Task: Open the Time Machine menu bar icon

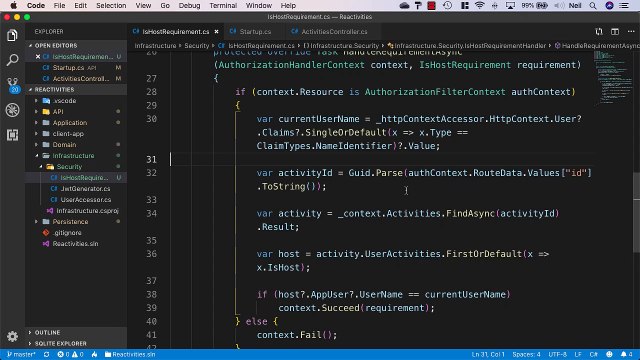Action: coord(447,5)
